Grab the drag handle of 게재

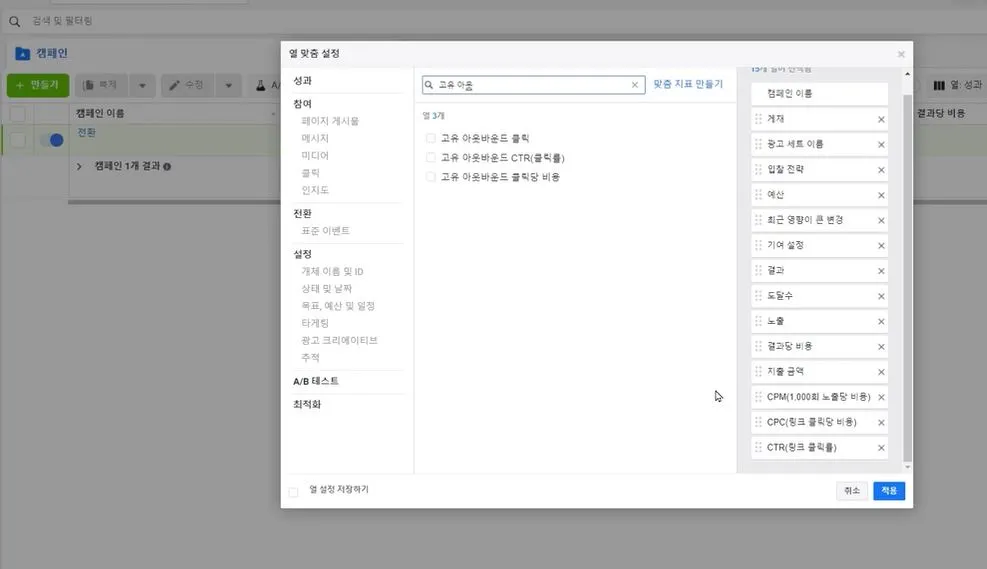point(759,119)
